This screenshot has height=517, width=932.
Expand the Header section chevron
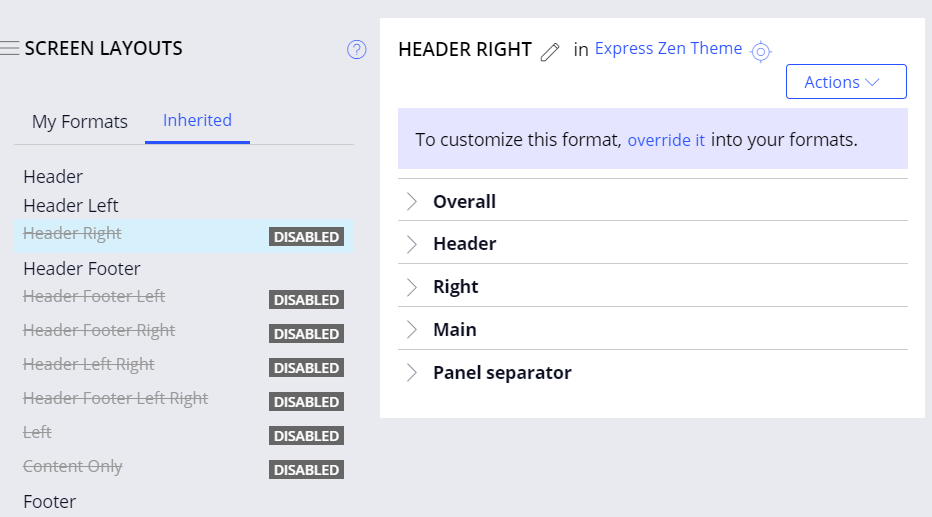pyautogui.click(x=411, y=244)
